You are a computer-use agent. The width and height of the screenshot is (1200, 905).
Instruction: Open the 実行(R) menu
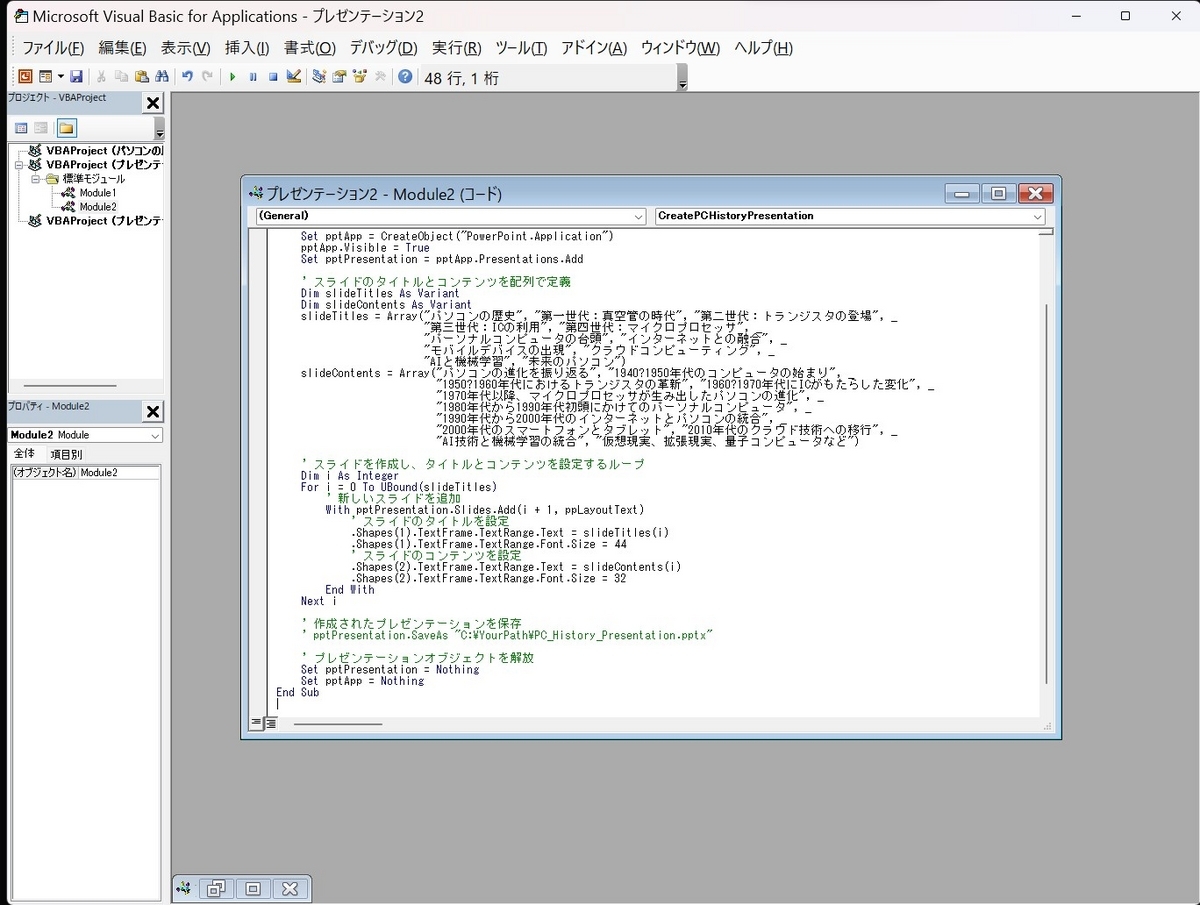[456, 48]
